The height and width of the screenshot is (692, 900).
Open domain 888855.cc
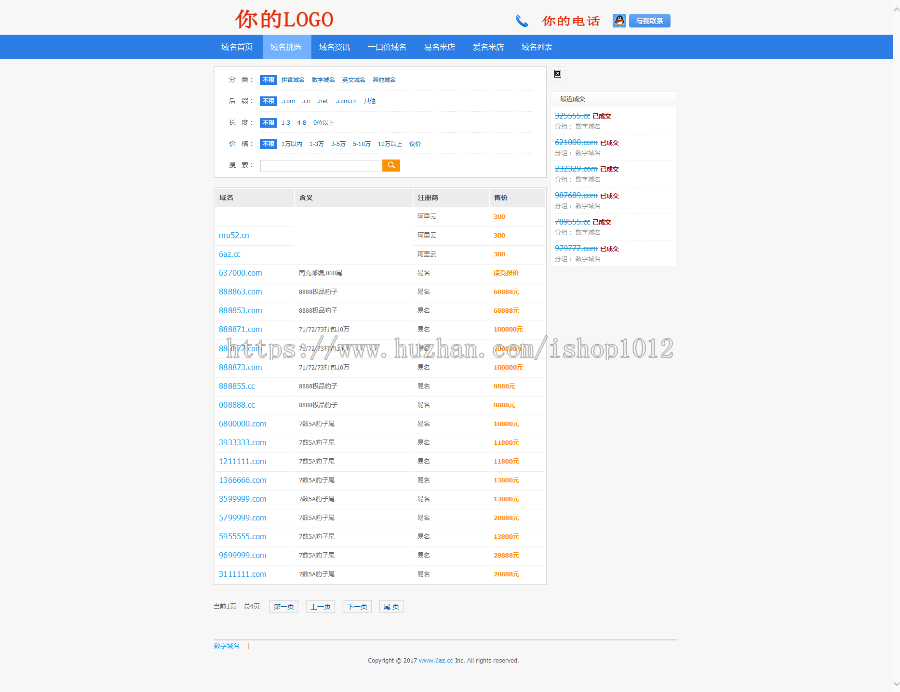tap(236, 386)
